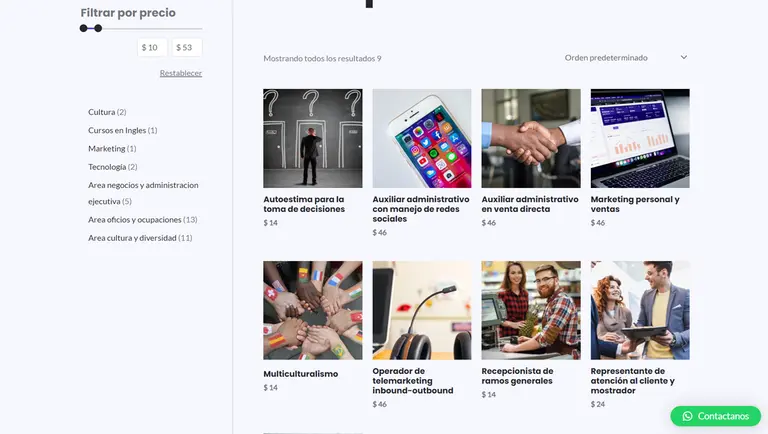Click the minimum price slider handle

pyautogui.click(x=84, y=28)
